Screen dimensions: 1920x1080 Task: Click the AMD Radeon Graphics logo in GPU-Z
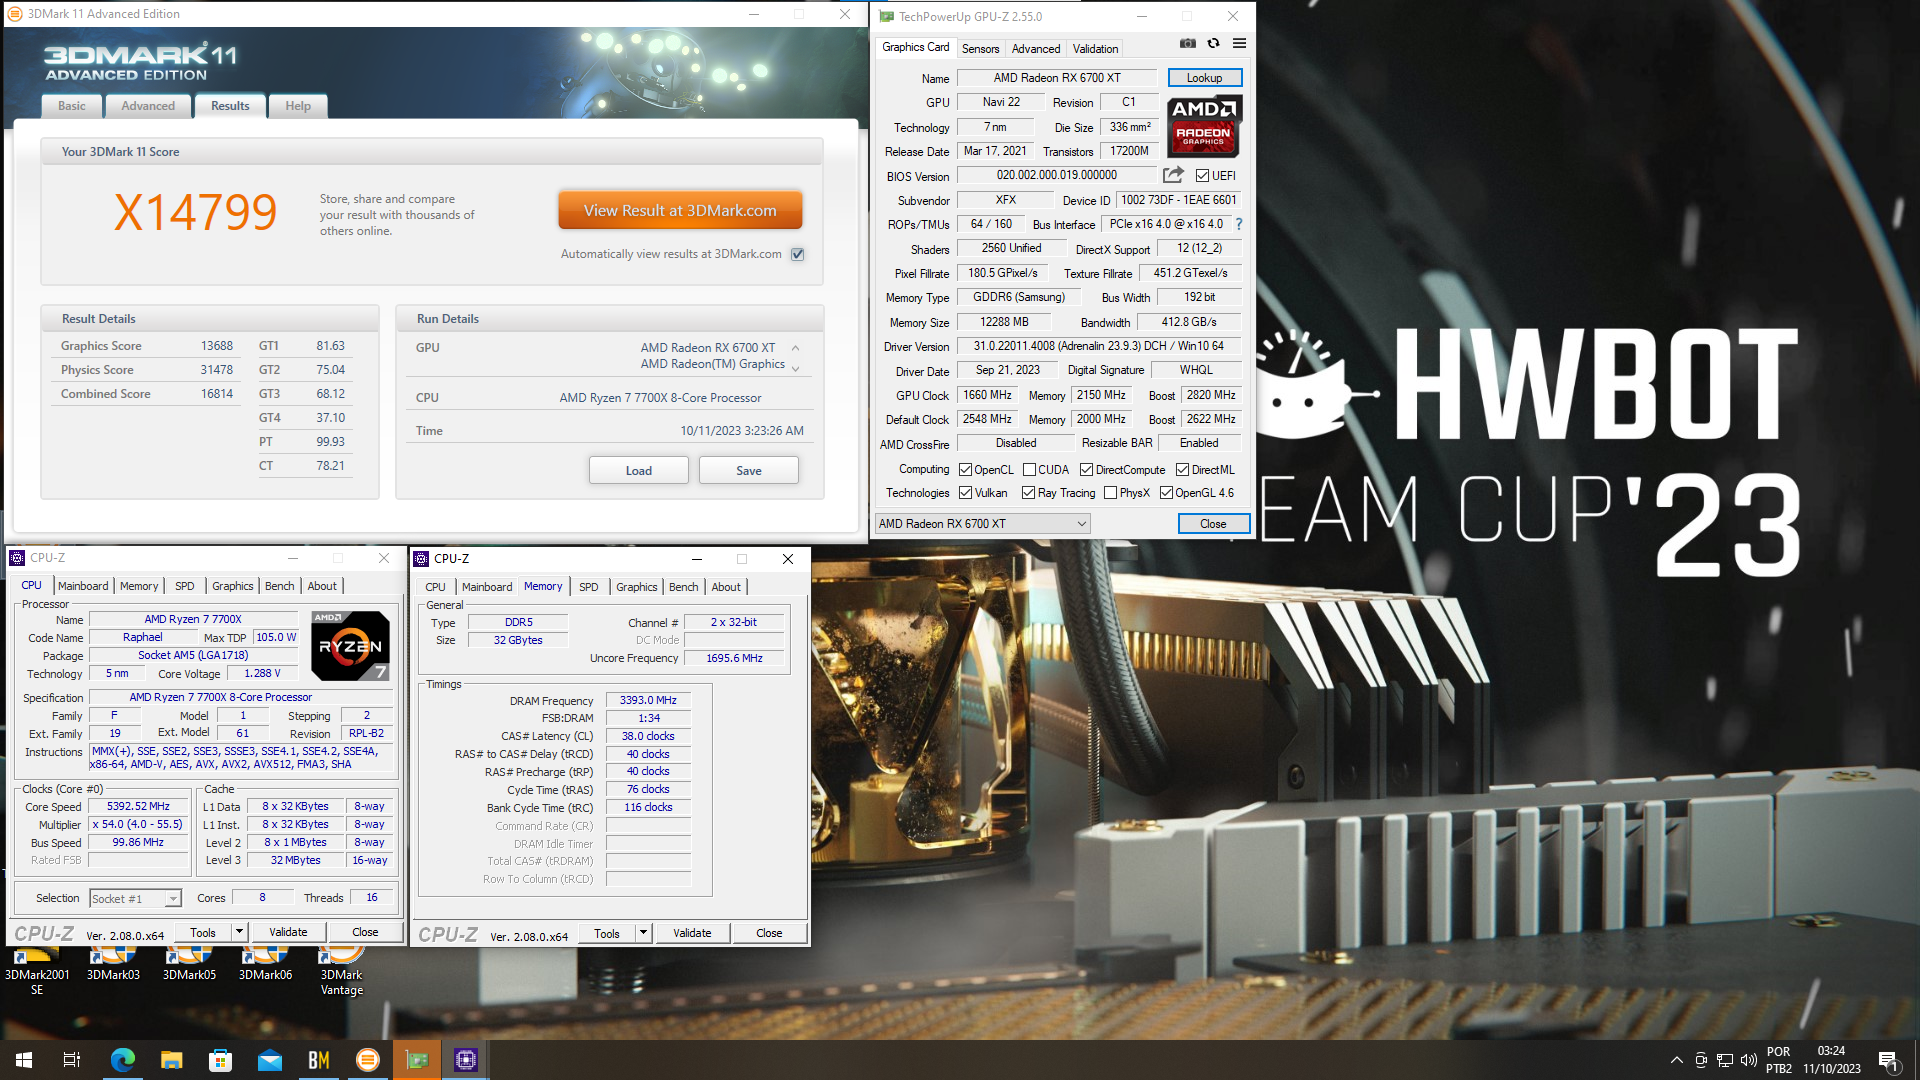pyautogui.click(x=1204, y=126)
